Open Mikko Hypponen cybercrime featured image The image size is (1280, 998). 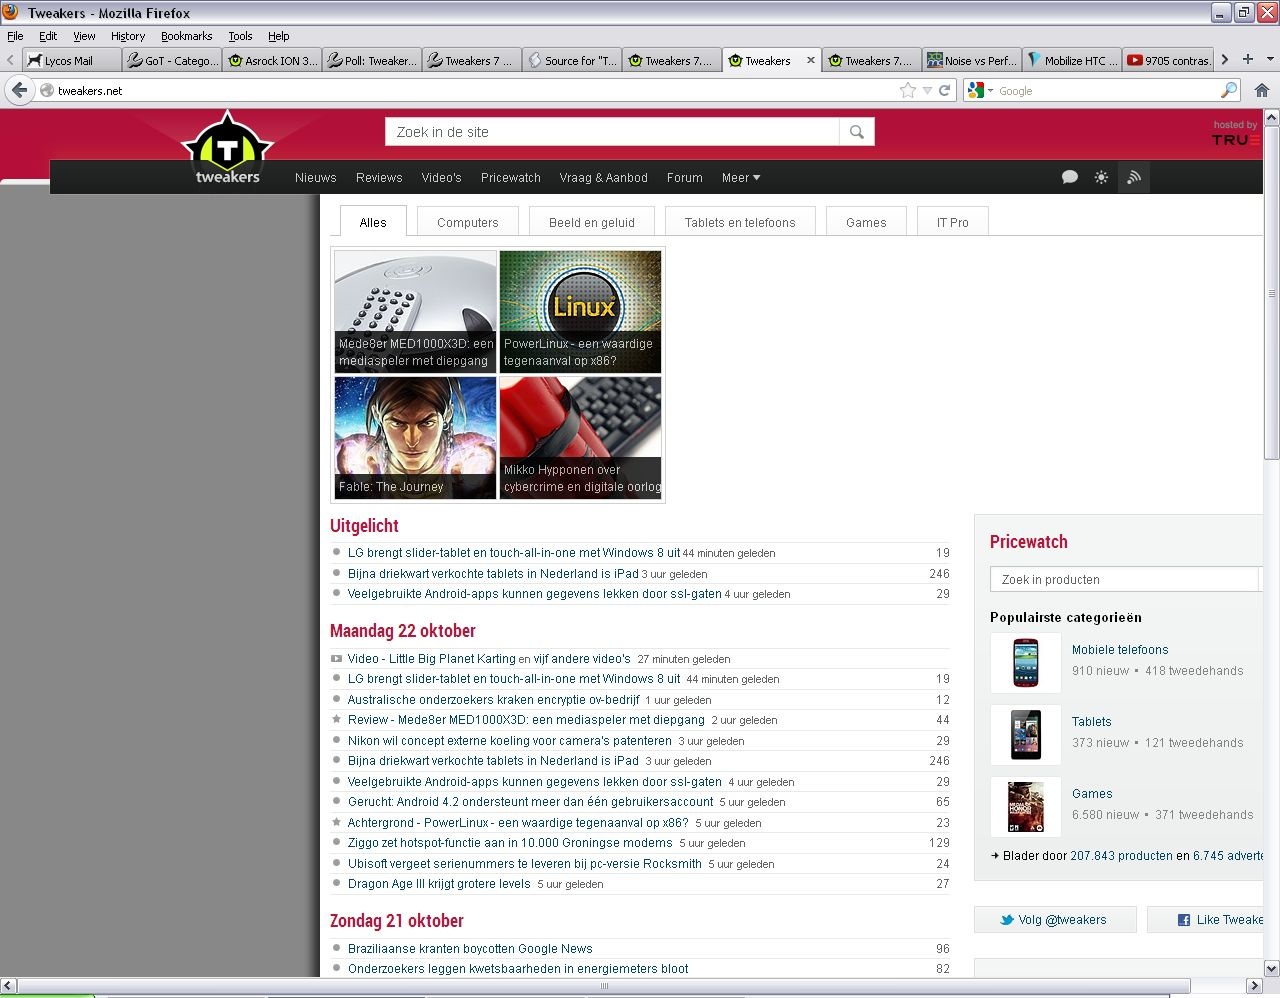pos(580,437)
